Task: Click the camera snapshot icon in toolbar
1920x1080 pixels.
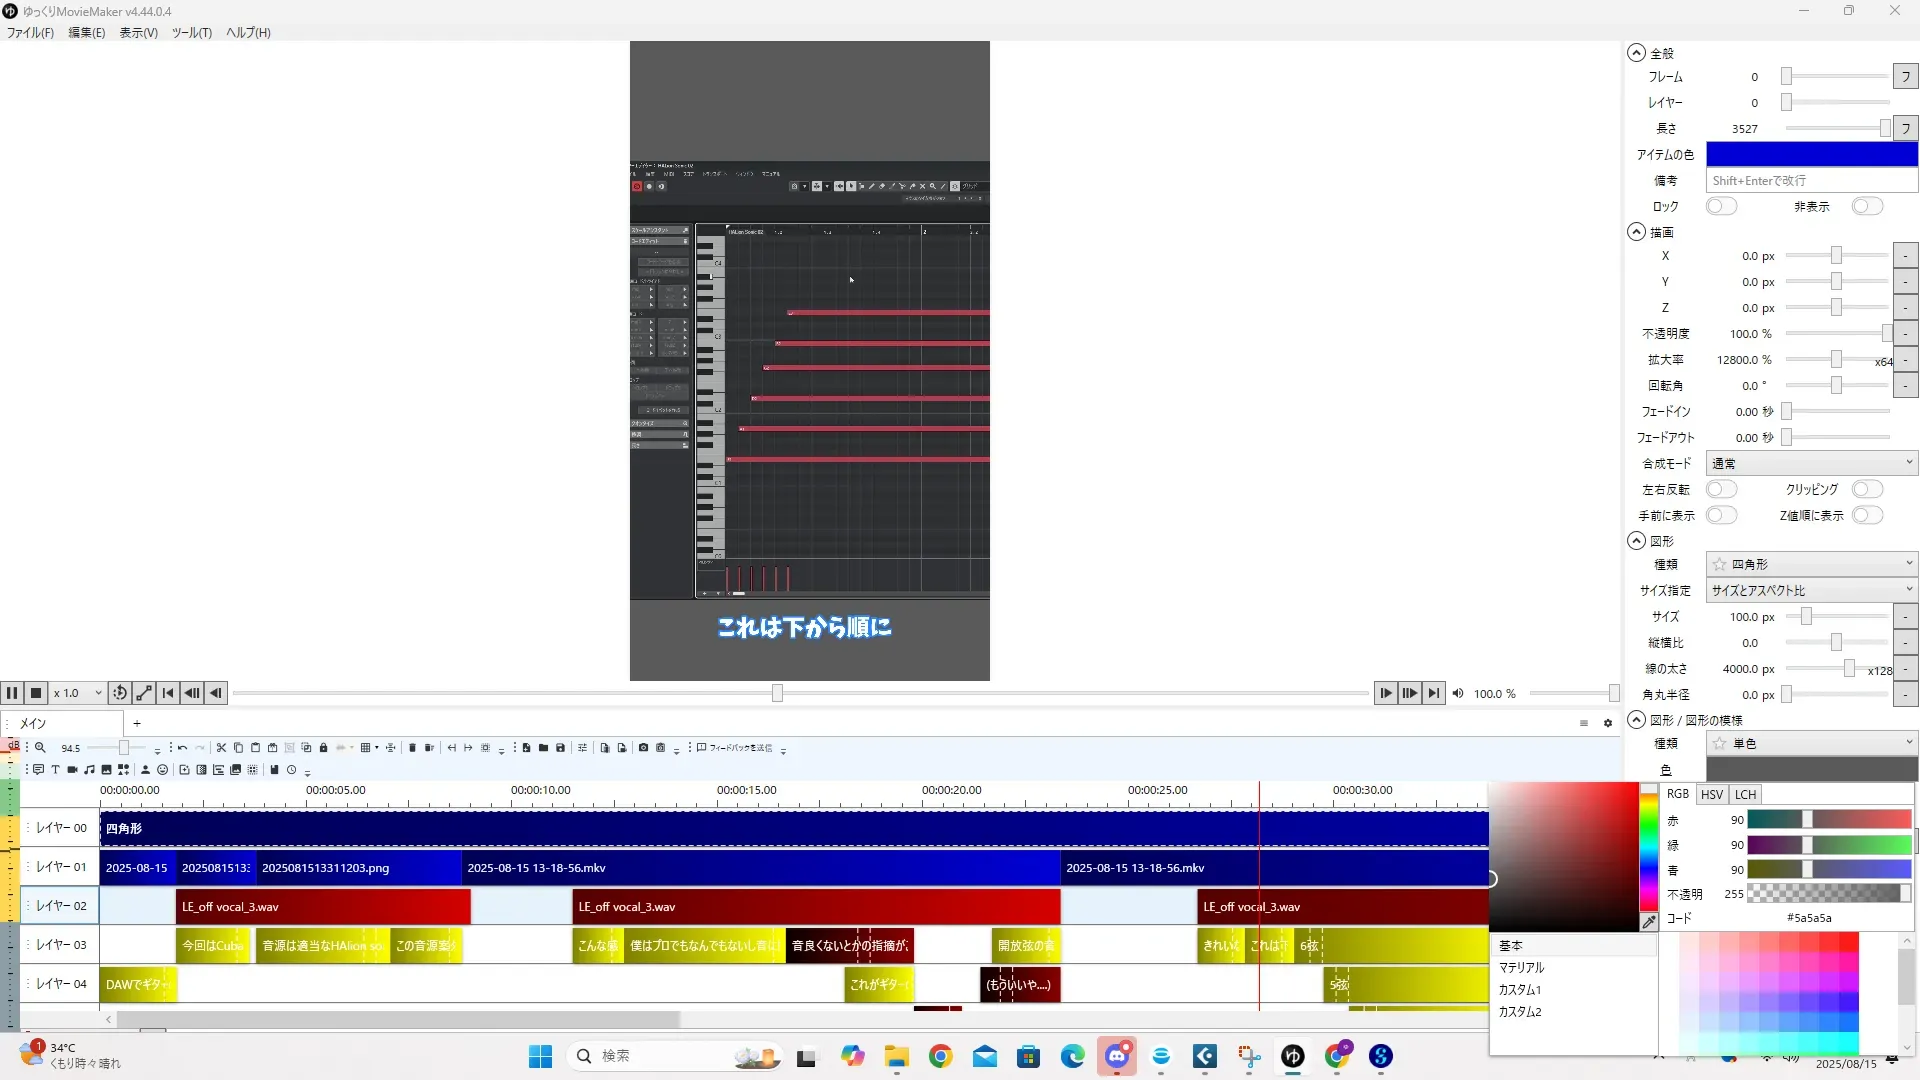Action: point(643,748)
